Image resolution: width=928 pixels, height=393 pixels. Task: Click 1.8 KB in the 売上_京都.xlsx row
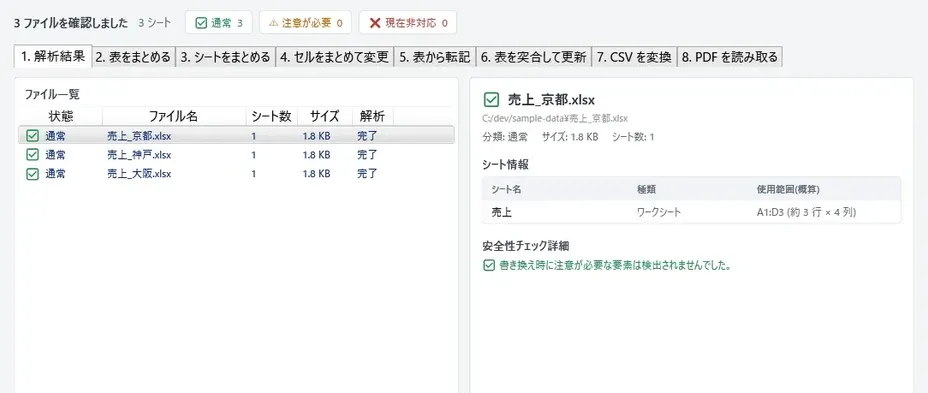[316, 136]
